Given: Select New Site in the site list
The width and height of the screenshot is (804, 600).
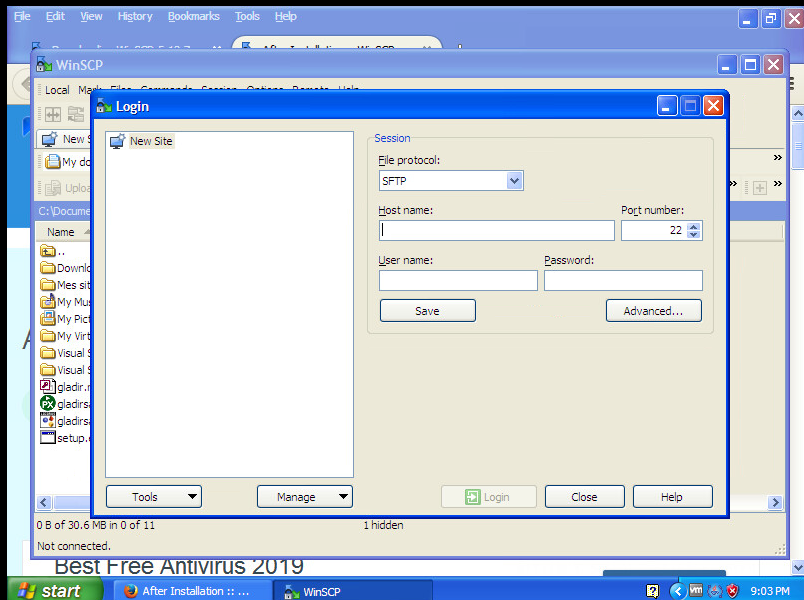Looking at the screenshot, I should [151, 141].
